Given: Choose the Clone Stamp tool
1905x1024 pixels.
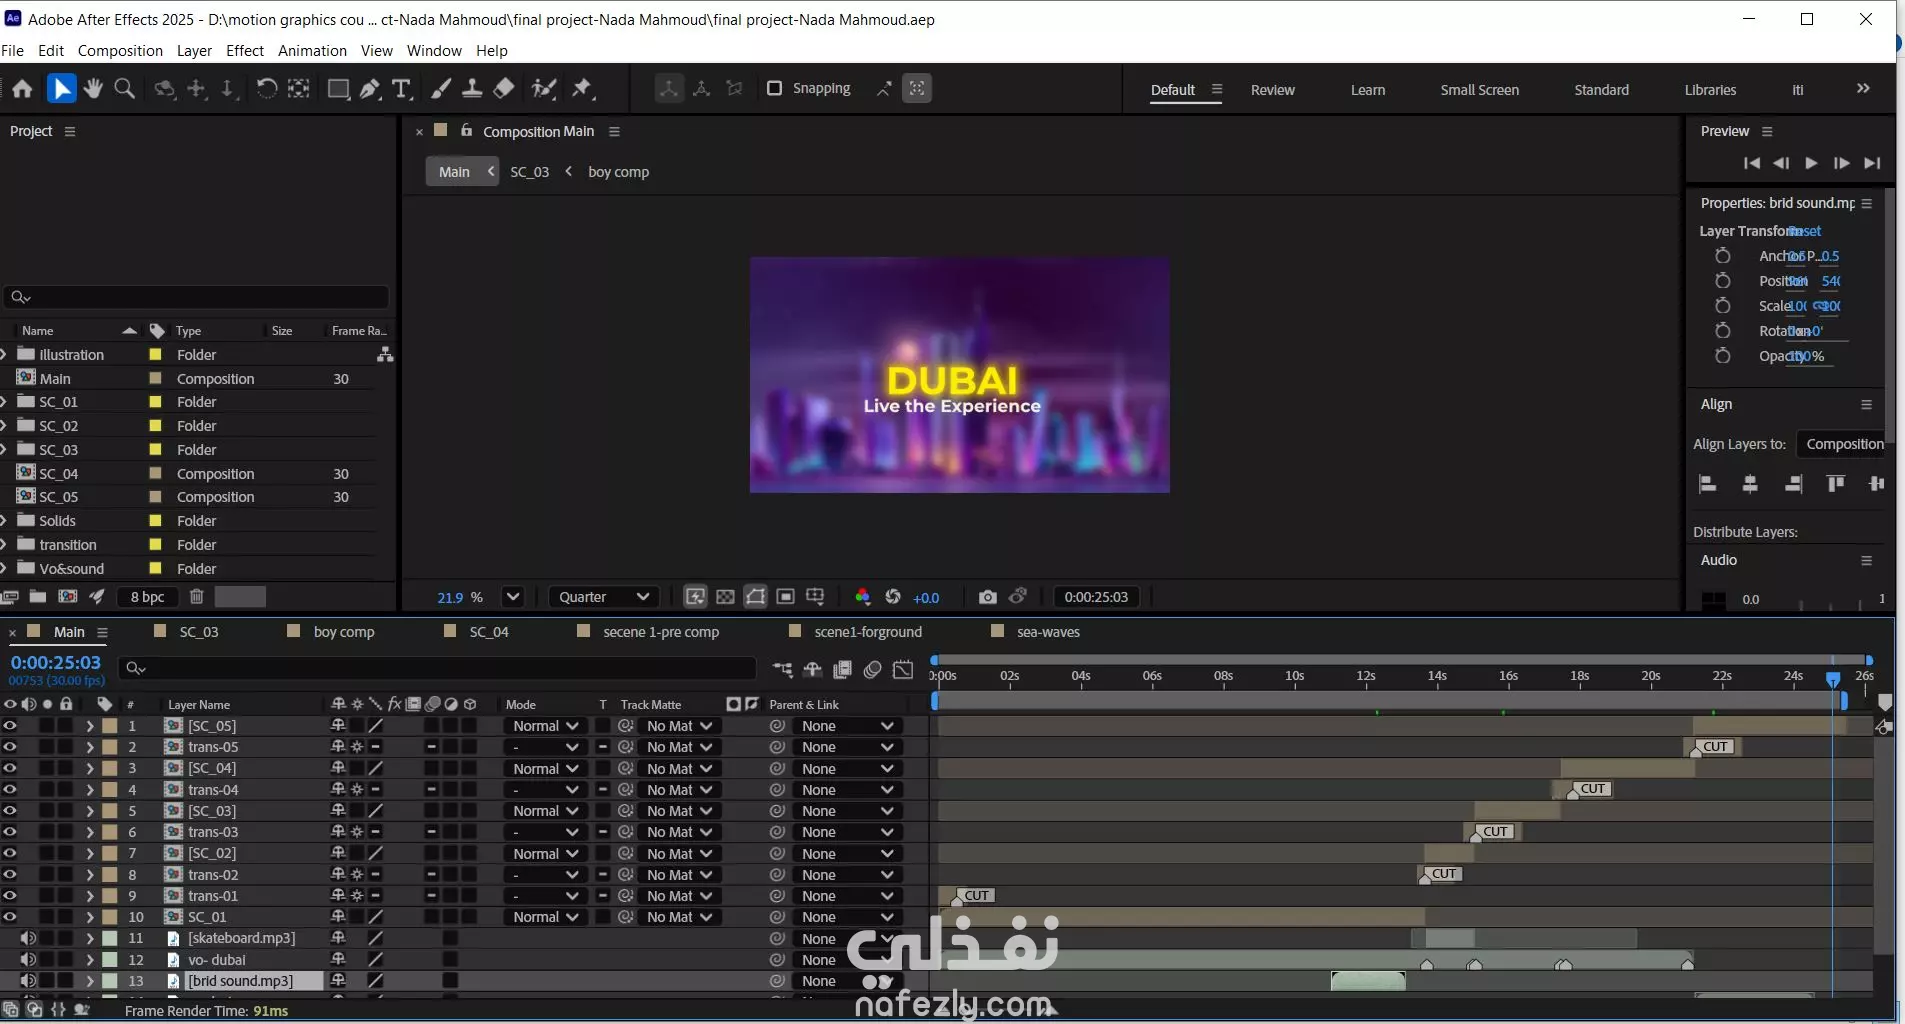Looking at the screenshot, I should [472, 89].
